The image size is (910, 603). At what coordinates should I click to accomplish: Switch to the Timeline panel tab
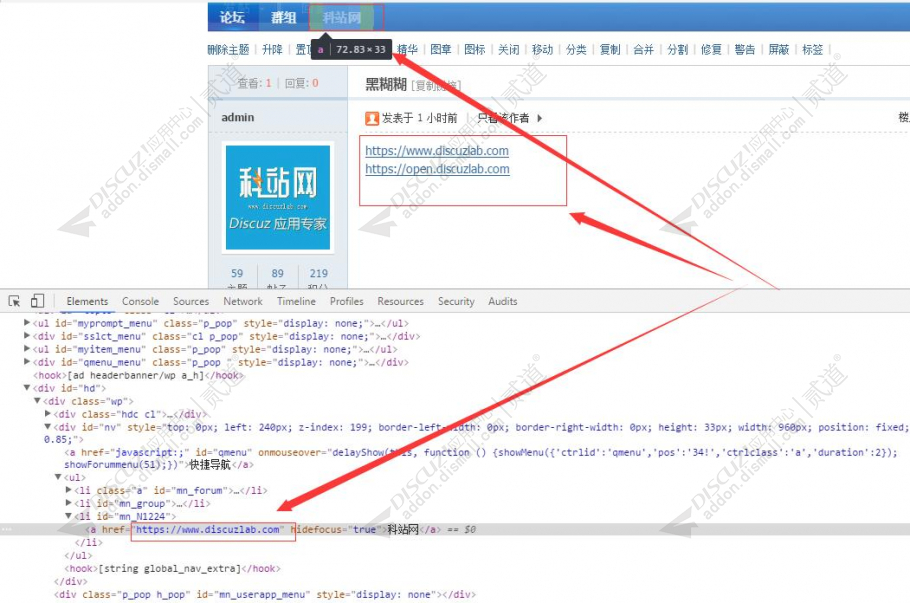tap(296, 301)
